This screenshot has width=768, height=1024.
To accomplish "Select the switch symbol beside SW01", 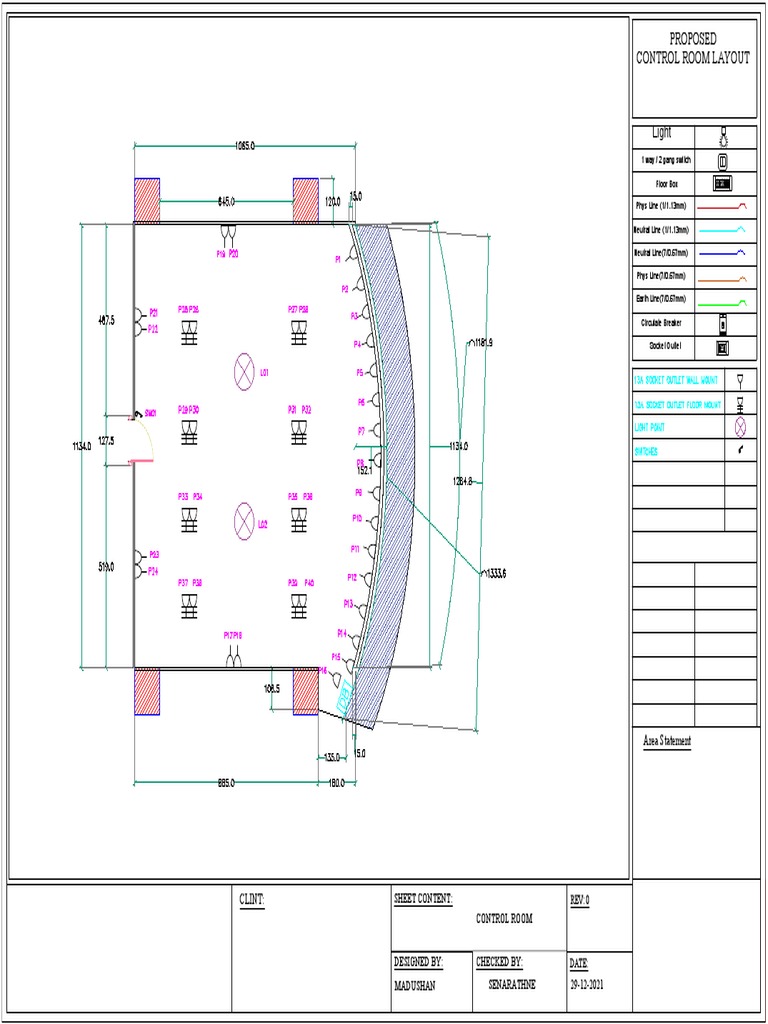I will [x=138, y=414].
